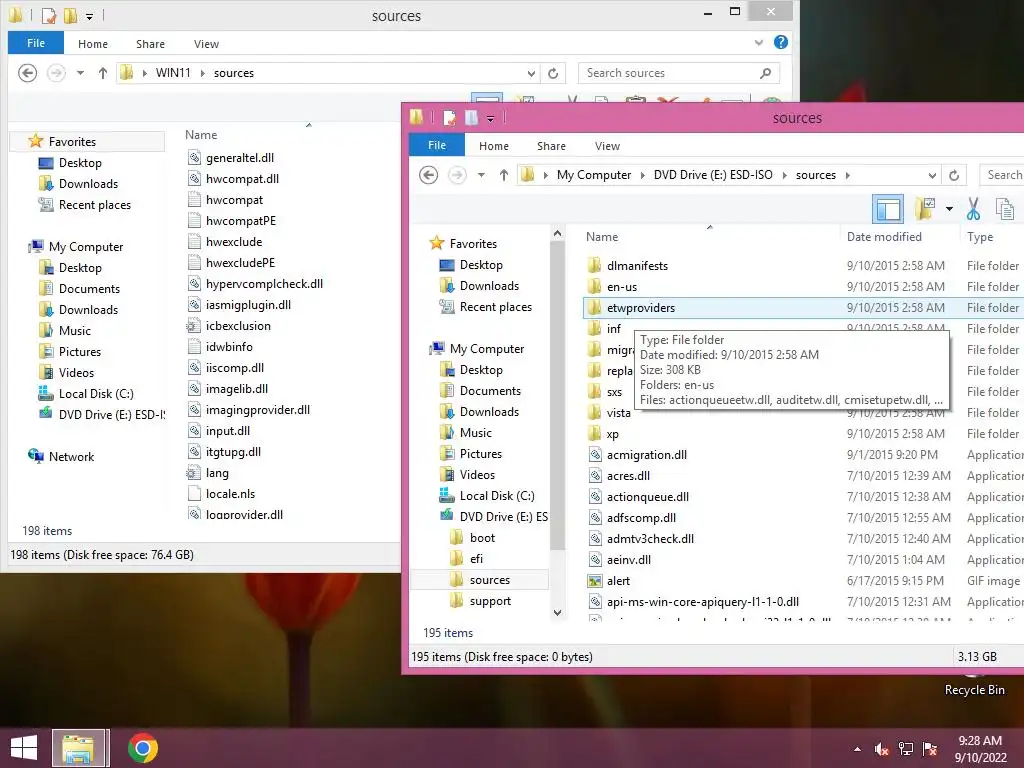Click New folder quick access icon in front window
Viewport: 1024px width, 768px height.
(x=471, y=118)
